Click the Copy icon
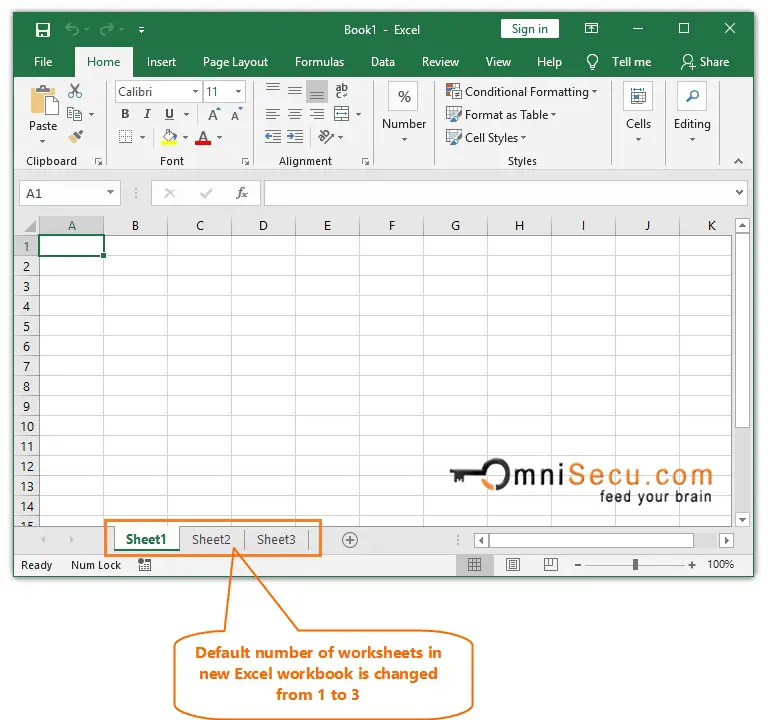The image size is (768, 720). pyautogui.click(x=74, y=114)
